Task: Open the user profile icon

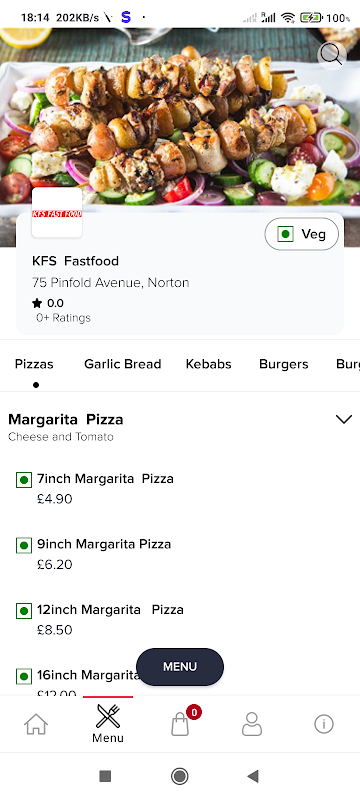Action: (252, 724)
